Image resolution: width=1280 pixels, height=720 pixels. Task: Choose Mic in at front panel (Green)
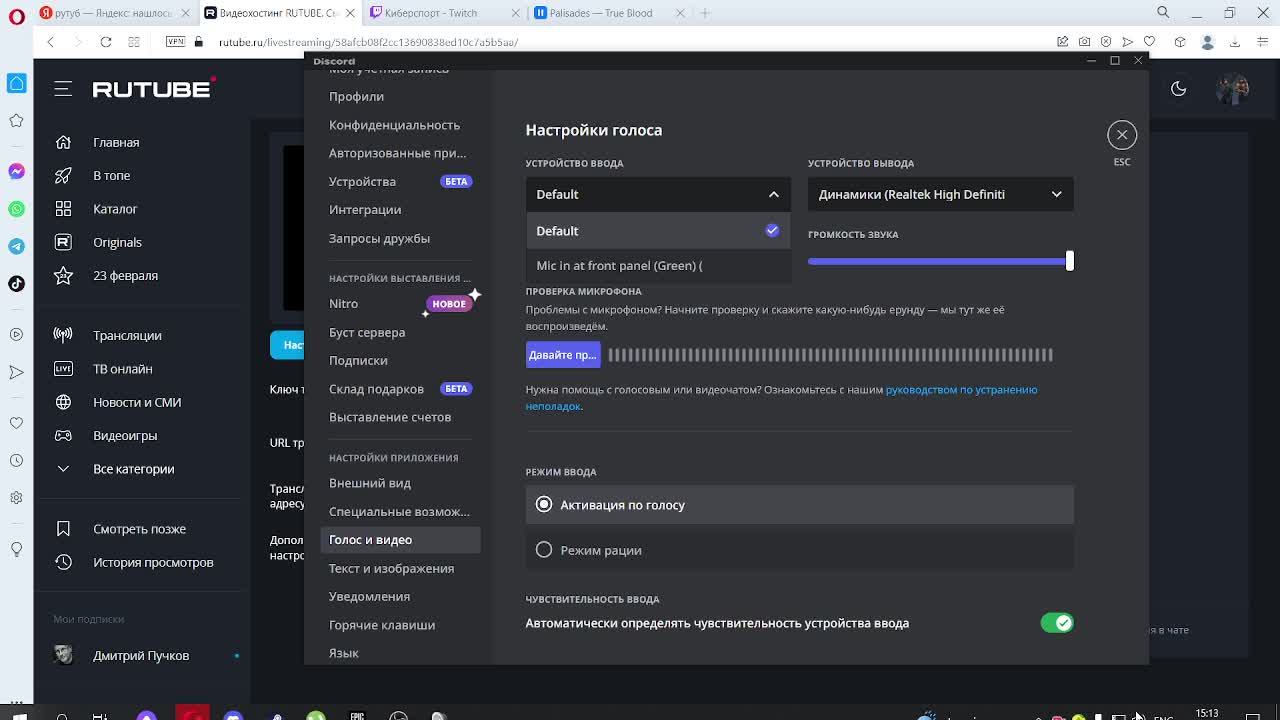658,266
